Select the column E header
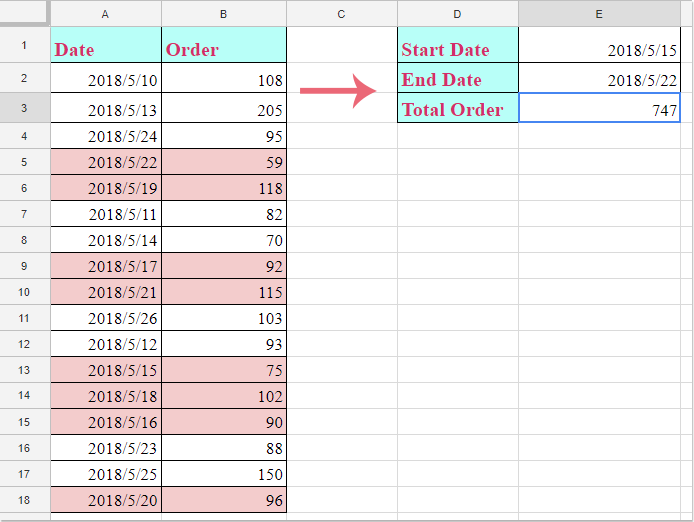The image size is (694, 522). pos(599,13)
